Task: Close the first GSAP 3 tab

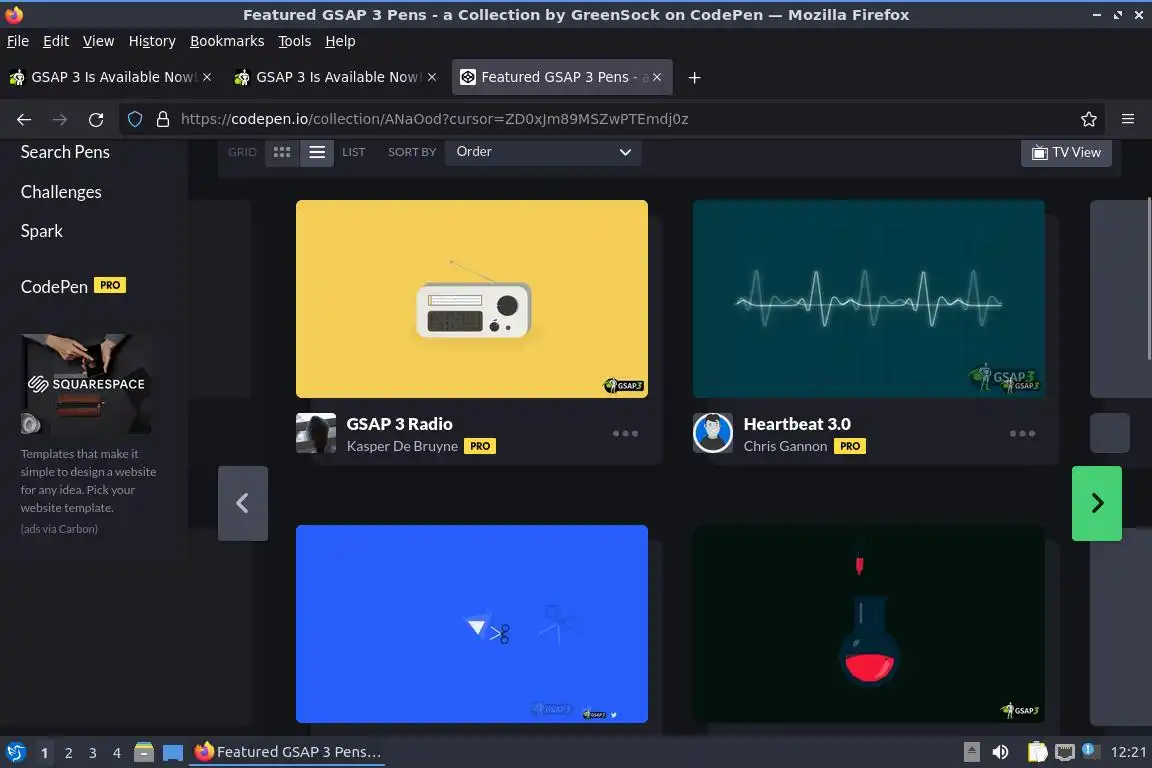Action: pyautogui.click(x=207, y=77)
